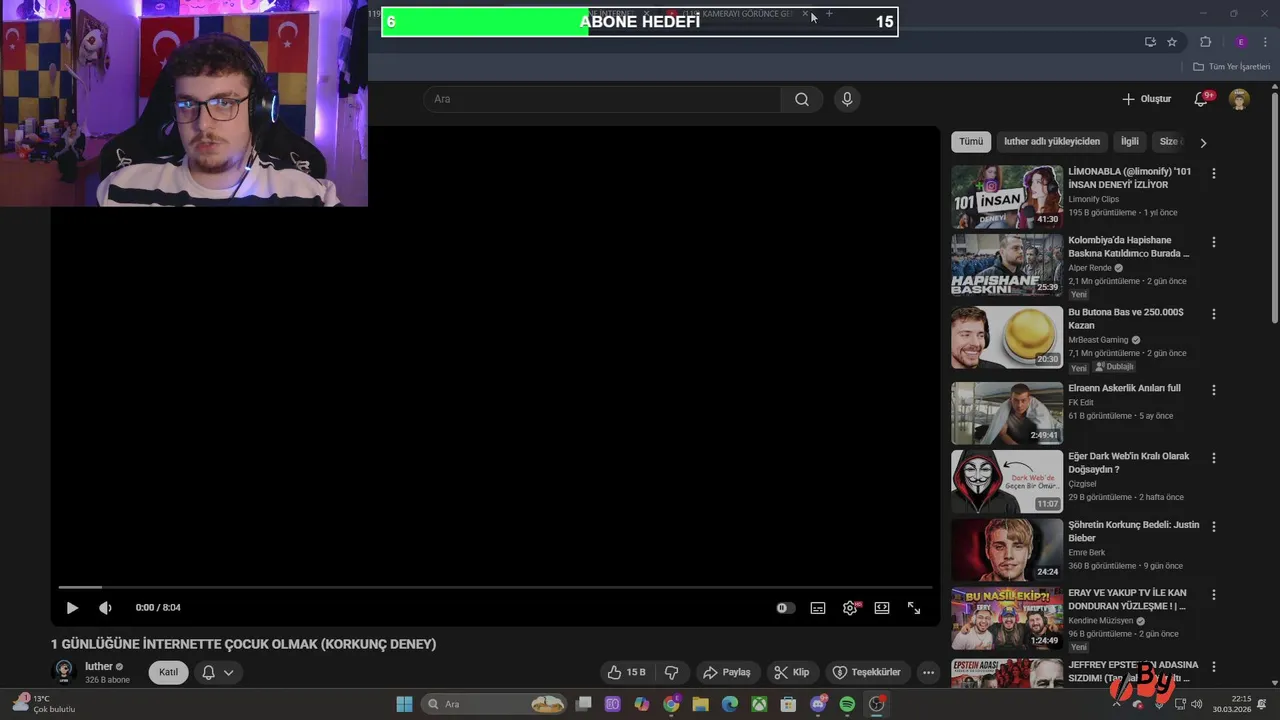Open Microsoft Edge from the taskbar
1280x720 pixels.
[730, 704]
